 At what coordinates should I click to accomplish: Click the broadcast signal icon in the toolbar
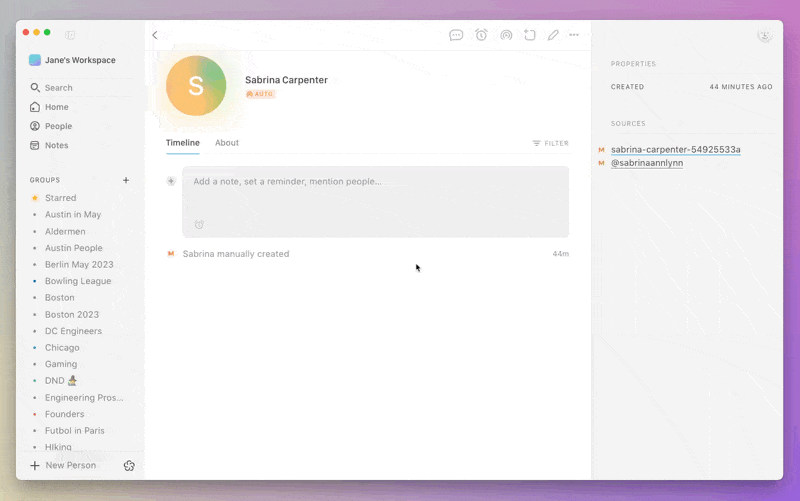point(506,35)
